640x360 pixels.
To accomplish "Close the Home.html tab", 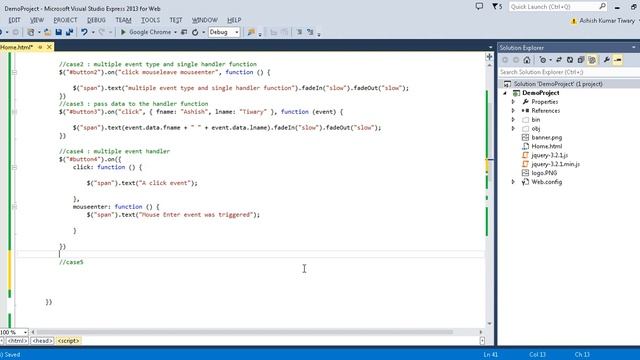I will (49, 47).
